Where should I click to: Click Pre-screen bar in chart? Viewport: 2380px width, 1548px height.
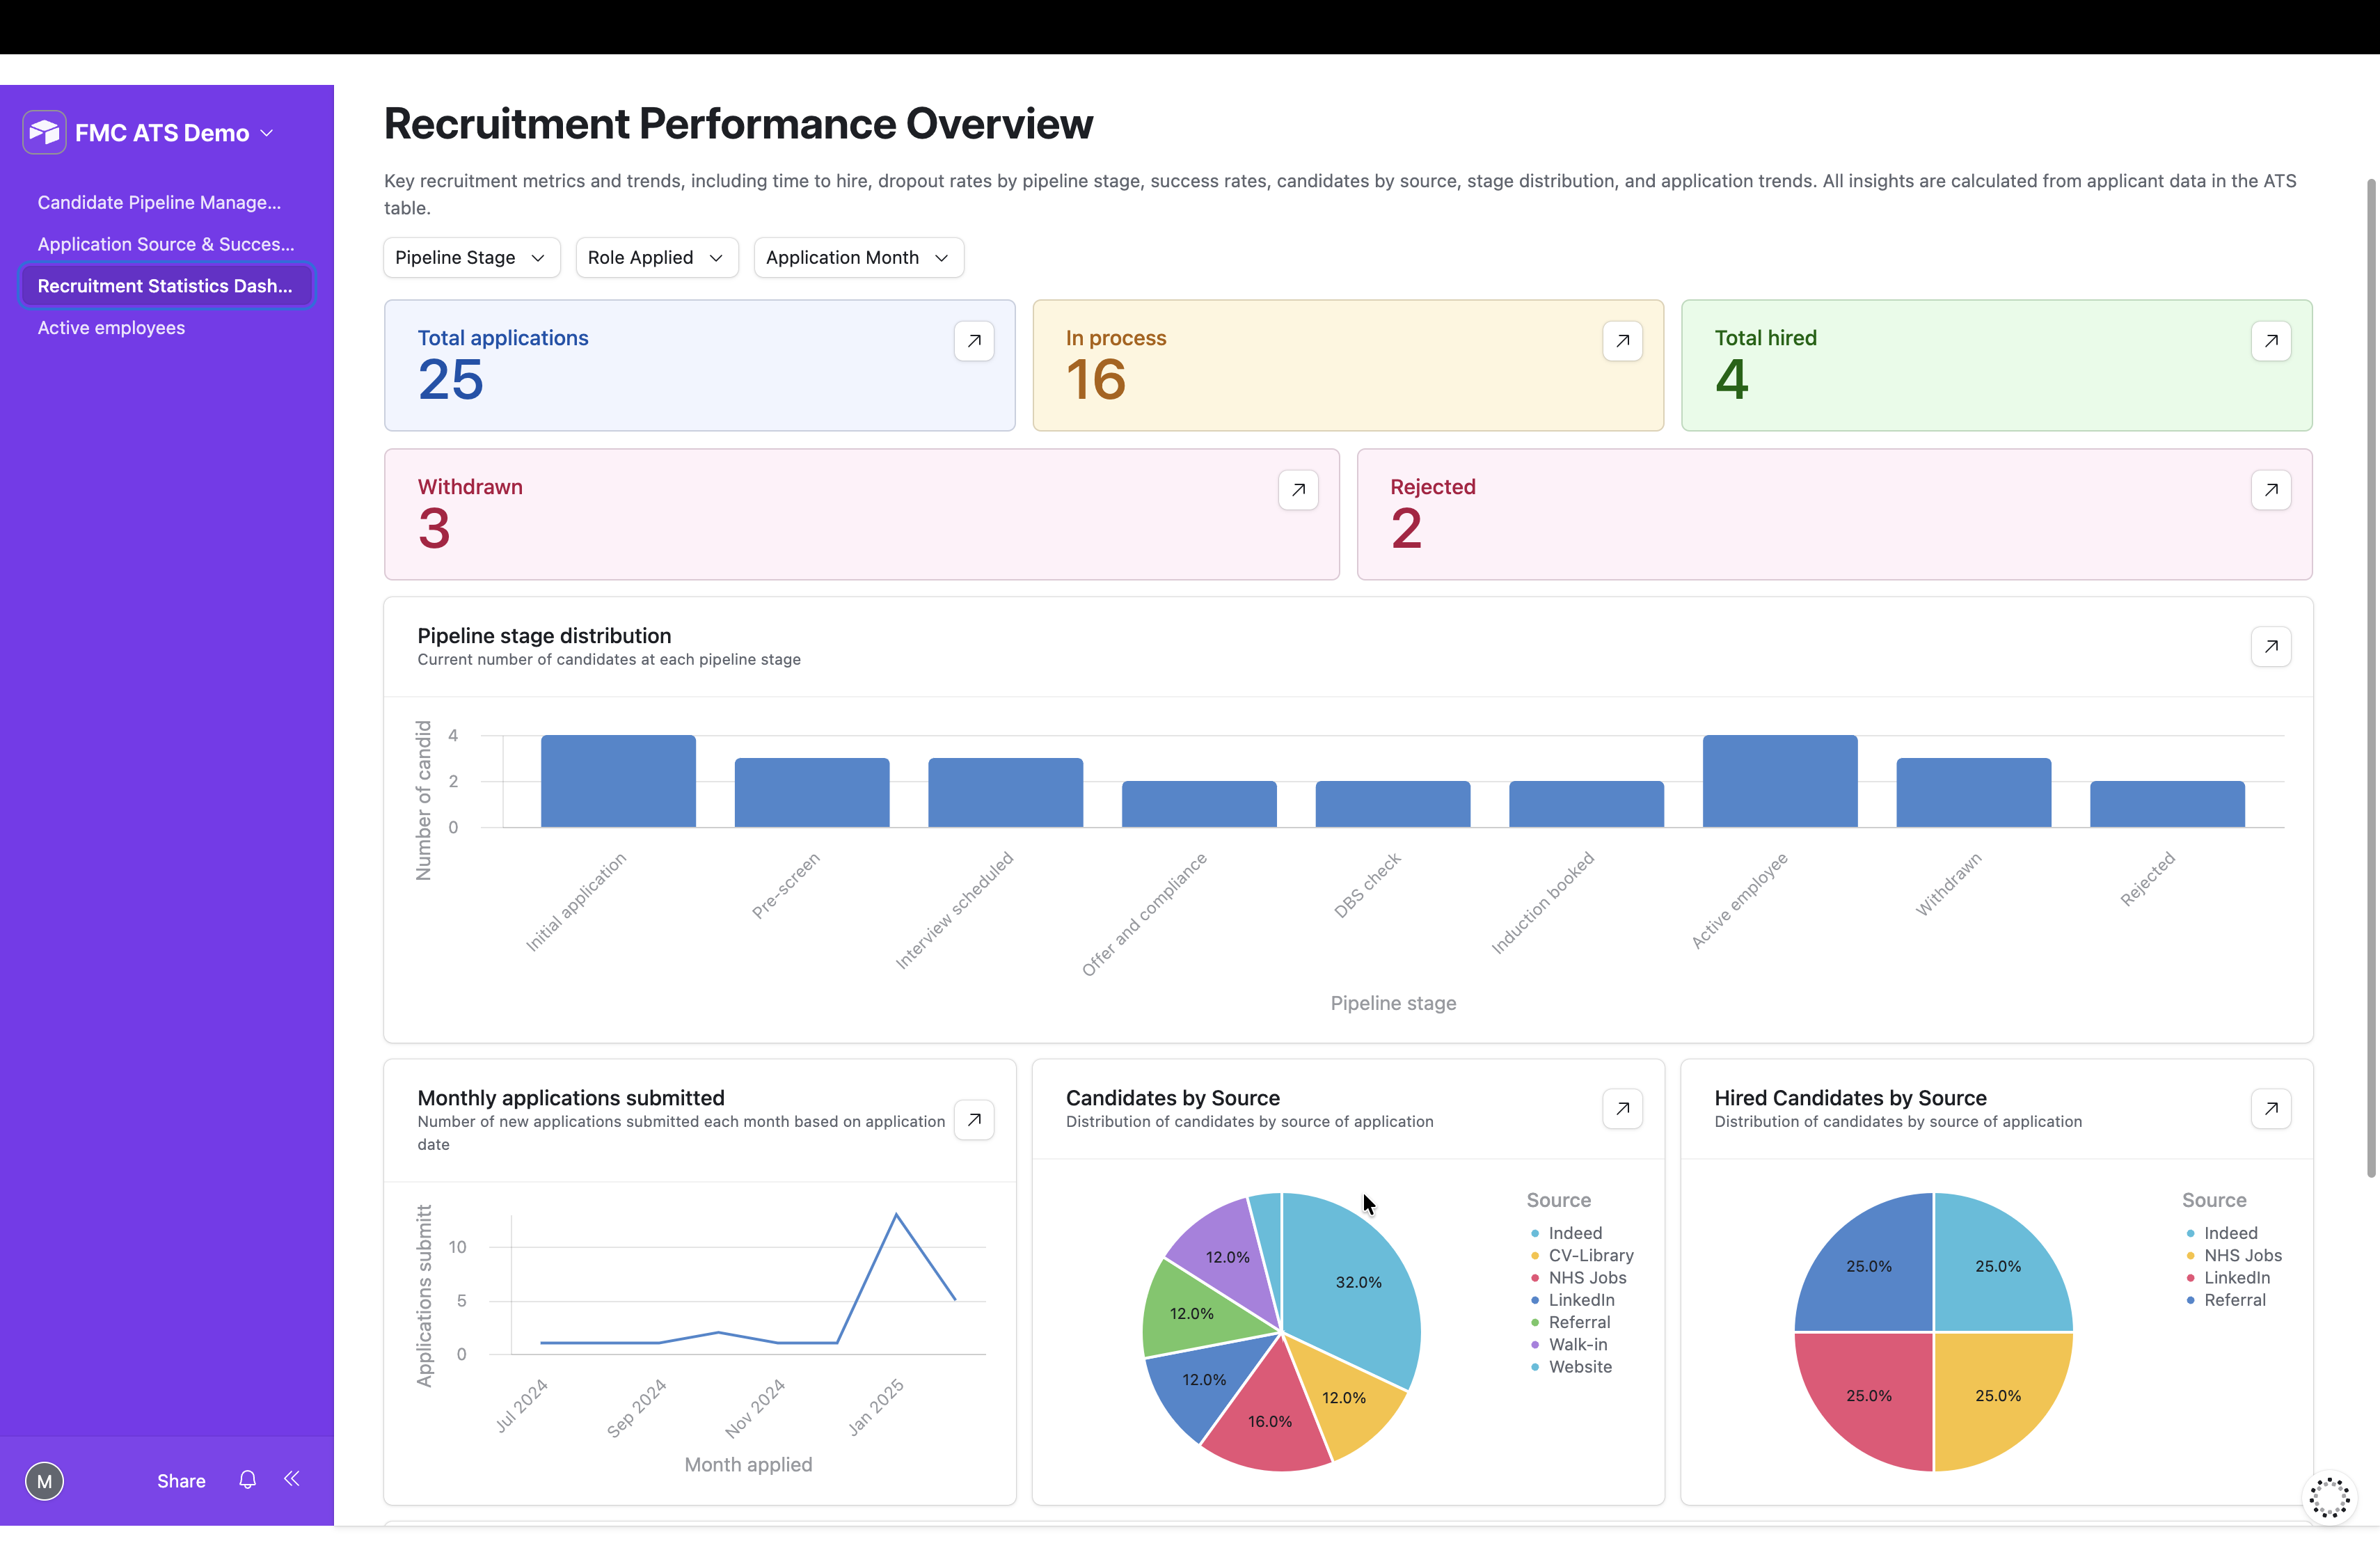pos(812,793)
